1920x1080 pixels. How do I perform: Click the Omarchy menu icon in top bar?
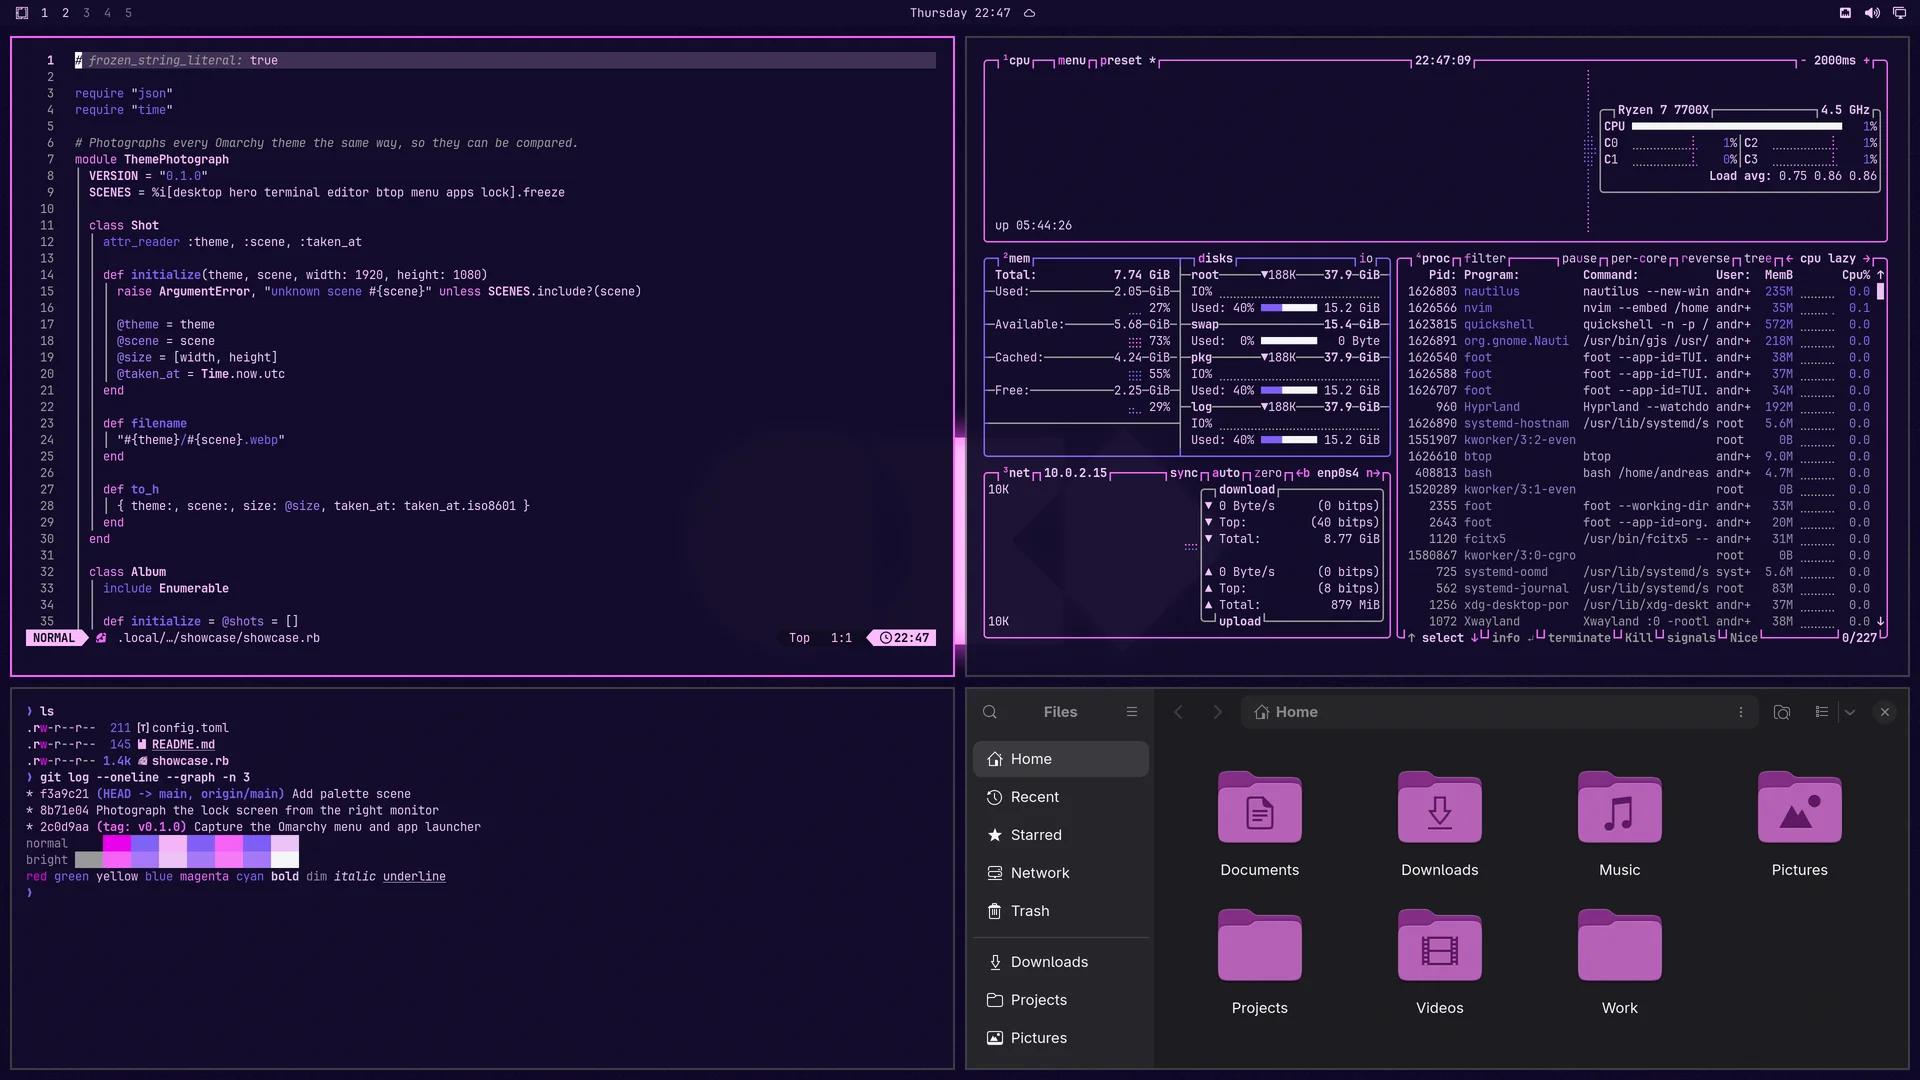point(22,13)
